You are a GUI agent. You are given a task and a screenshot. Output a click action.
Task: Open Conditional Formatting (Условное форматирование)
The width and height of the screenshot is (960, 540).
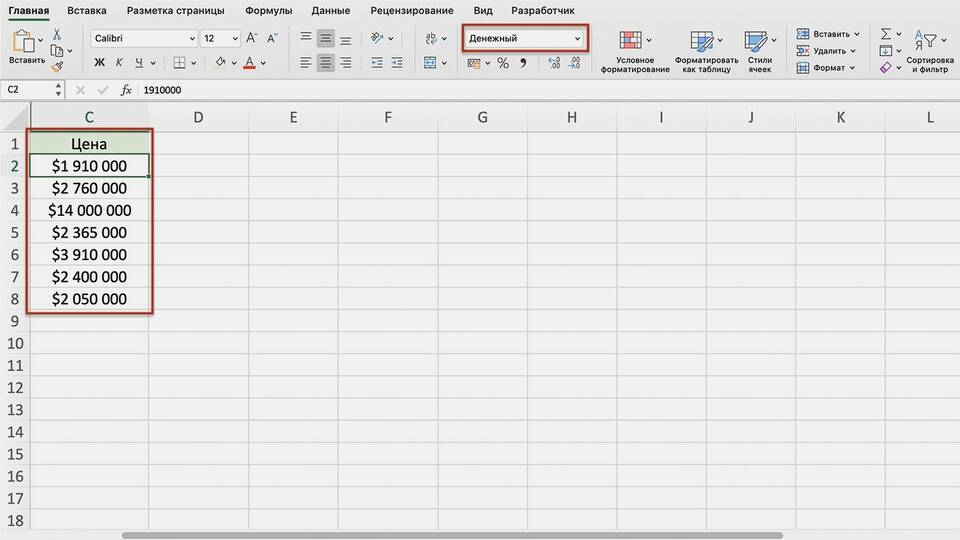[x=635, y=52]
